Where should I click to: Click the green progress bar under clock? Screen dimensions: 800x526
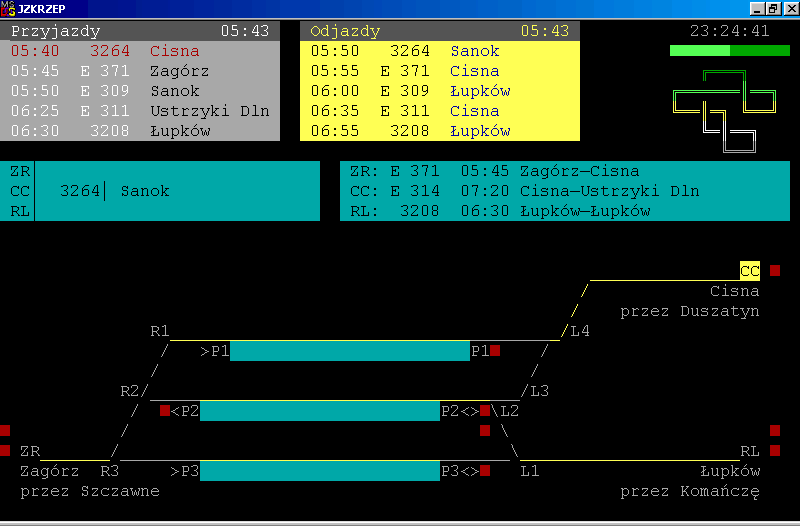pos(730,50)
